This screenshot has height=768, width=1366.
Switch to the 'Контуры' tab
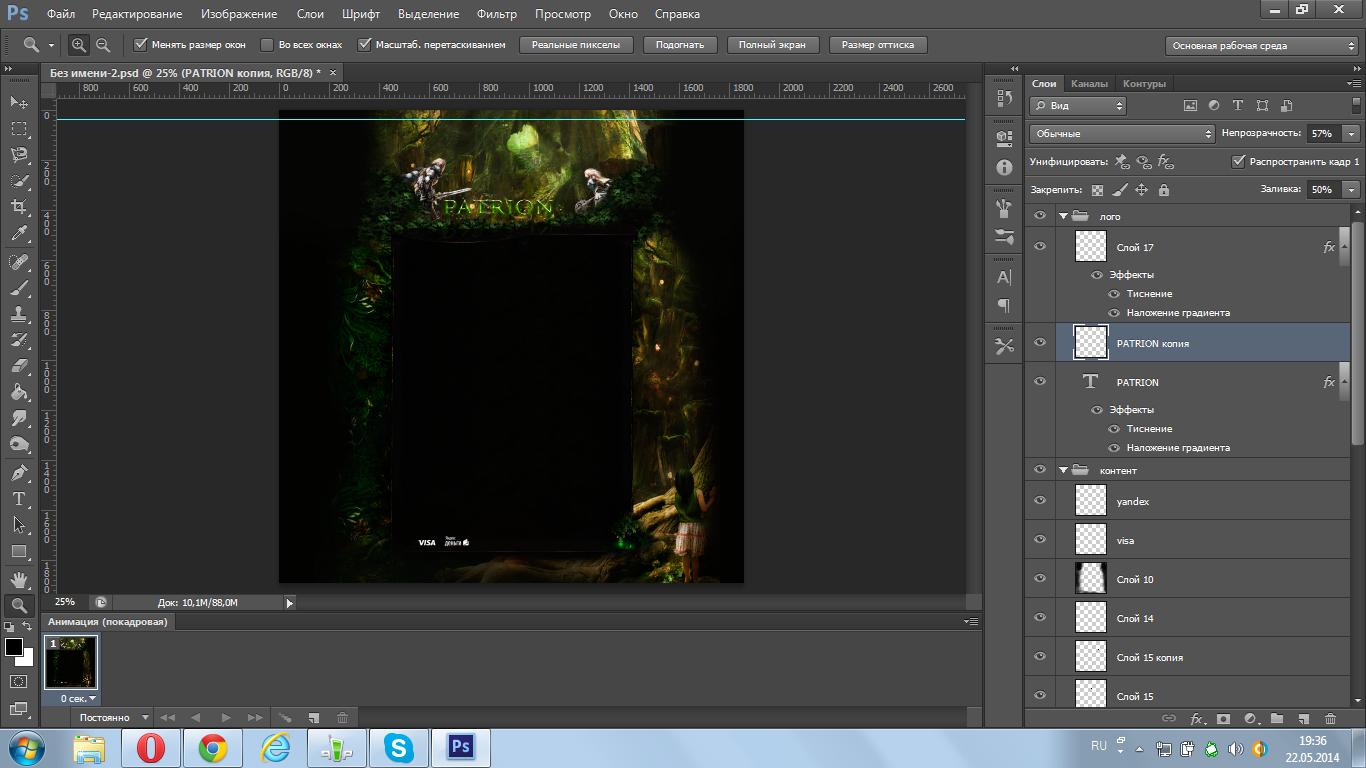pos(1145,84)
